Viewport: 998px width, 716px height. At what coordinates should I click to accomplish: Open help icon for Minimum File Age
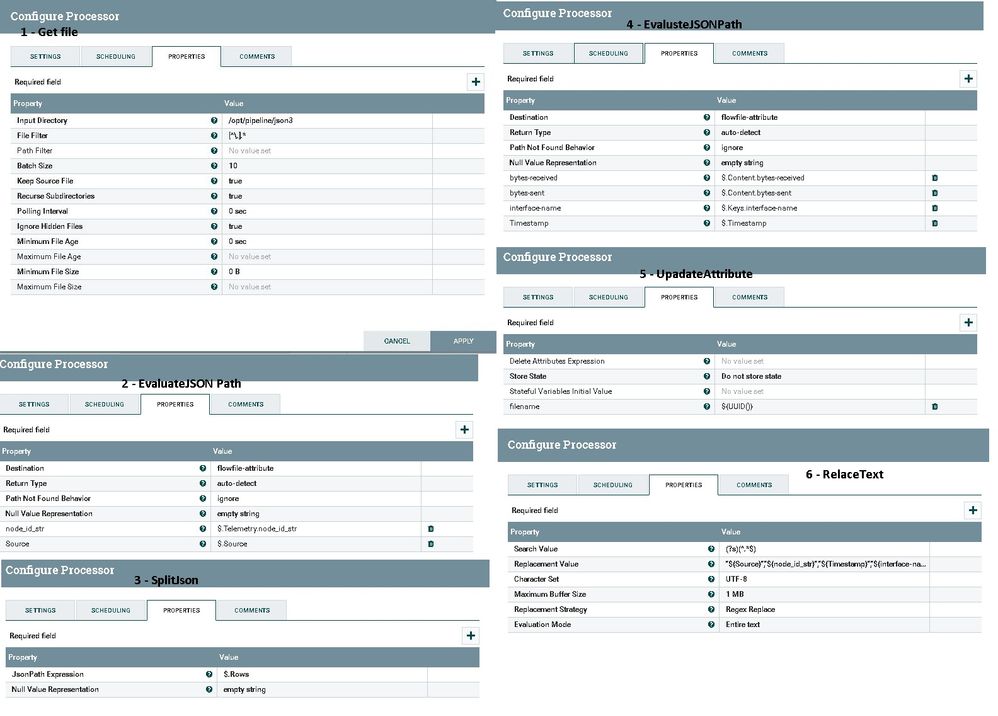pos(214,241)
